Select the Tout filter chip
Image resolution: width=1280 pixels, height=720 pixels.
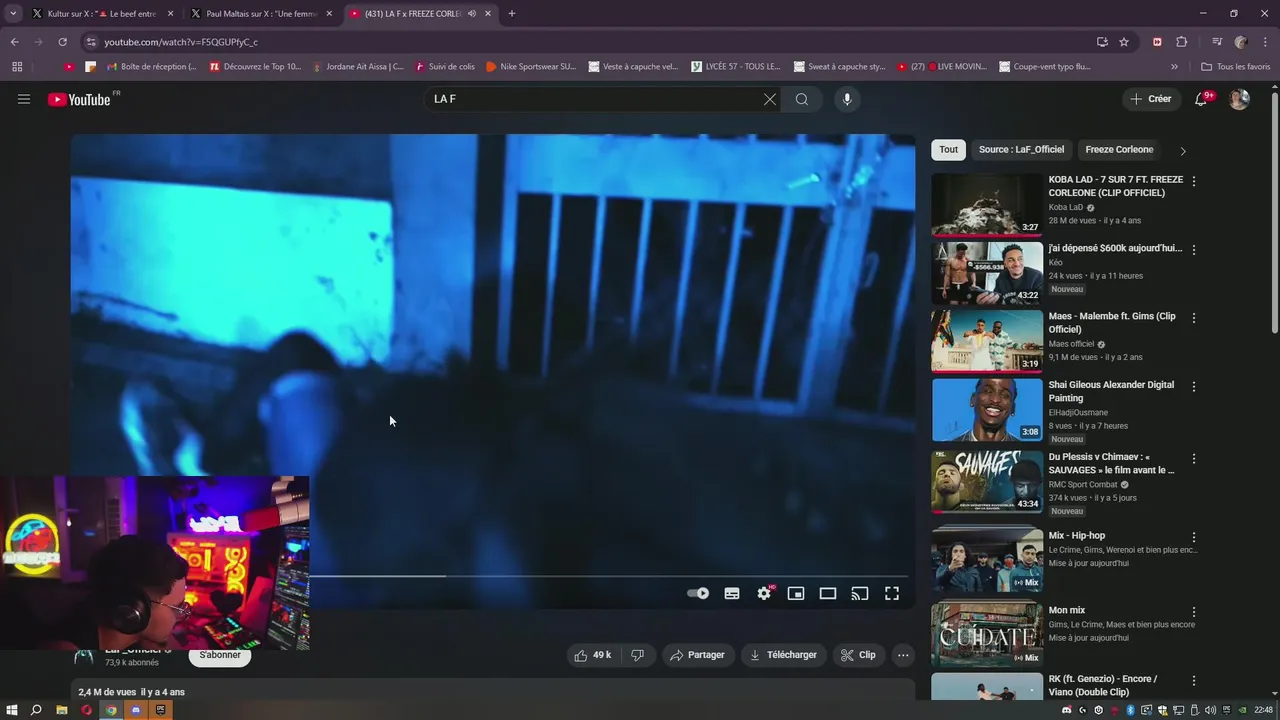[948, 150]
